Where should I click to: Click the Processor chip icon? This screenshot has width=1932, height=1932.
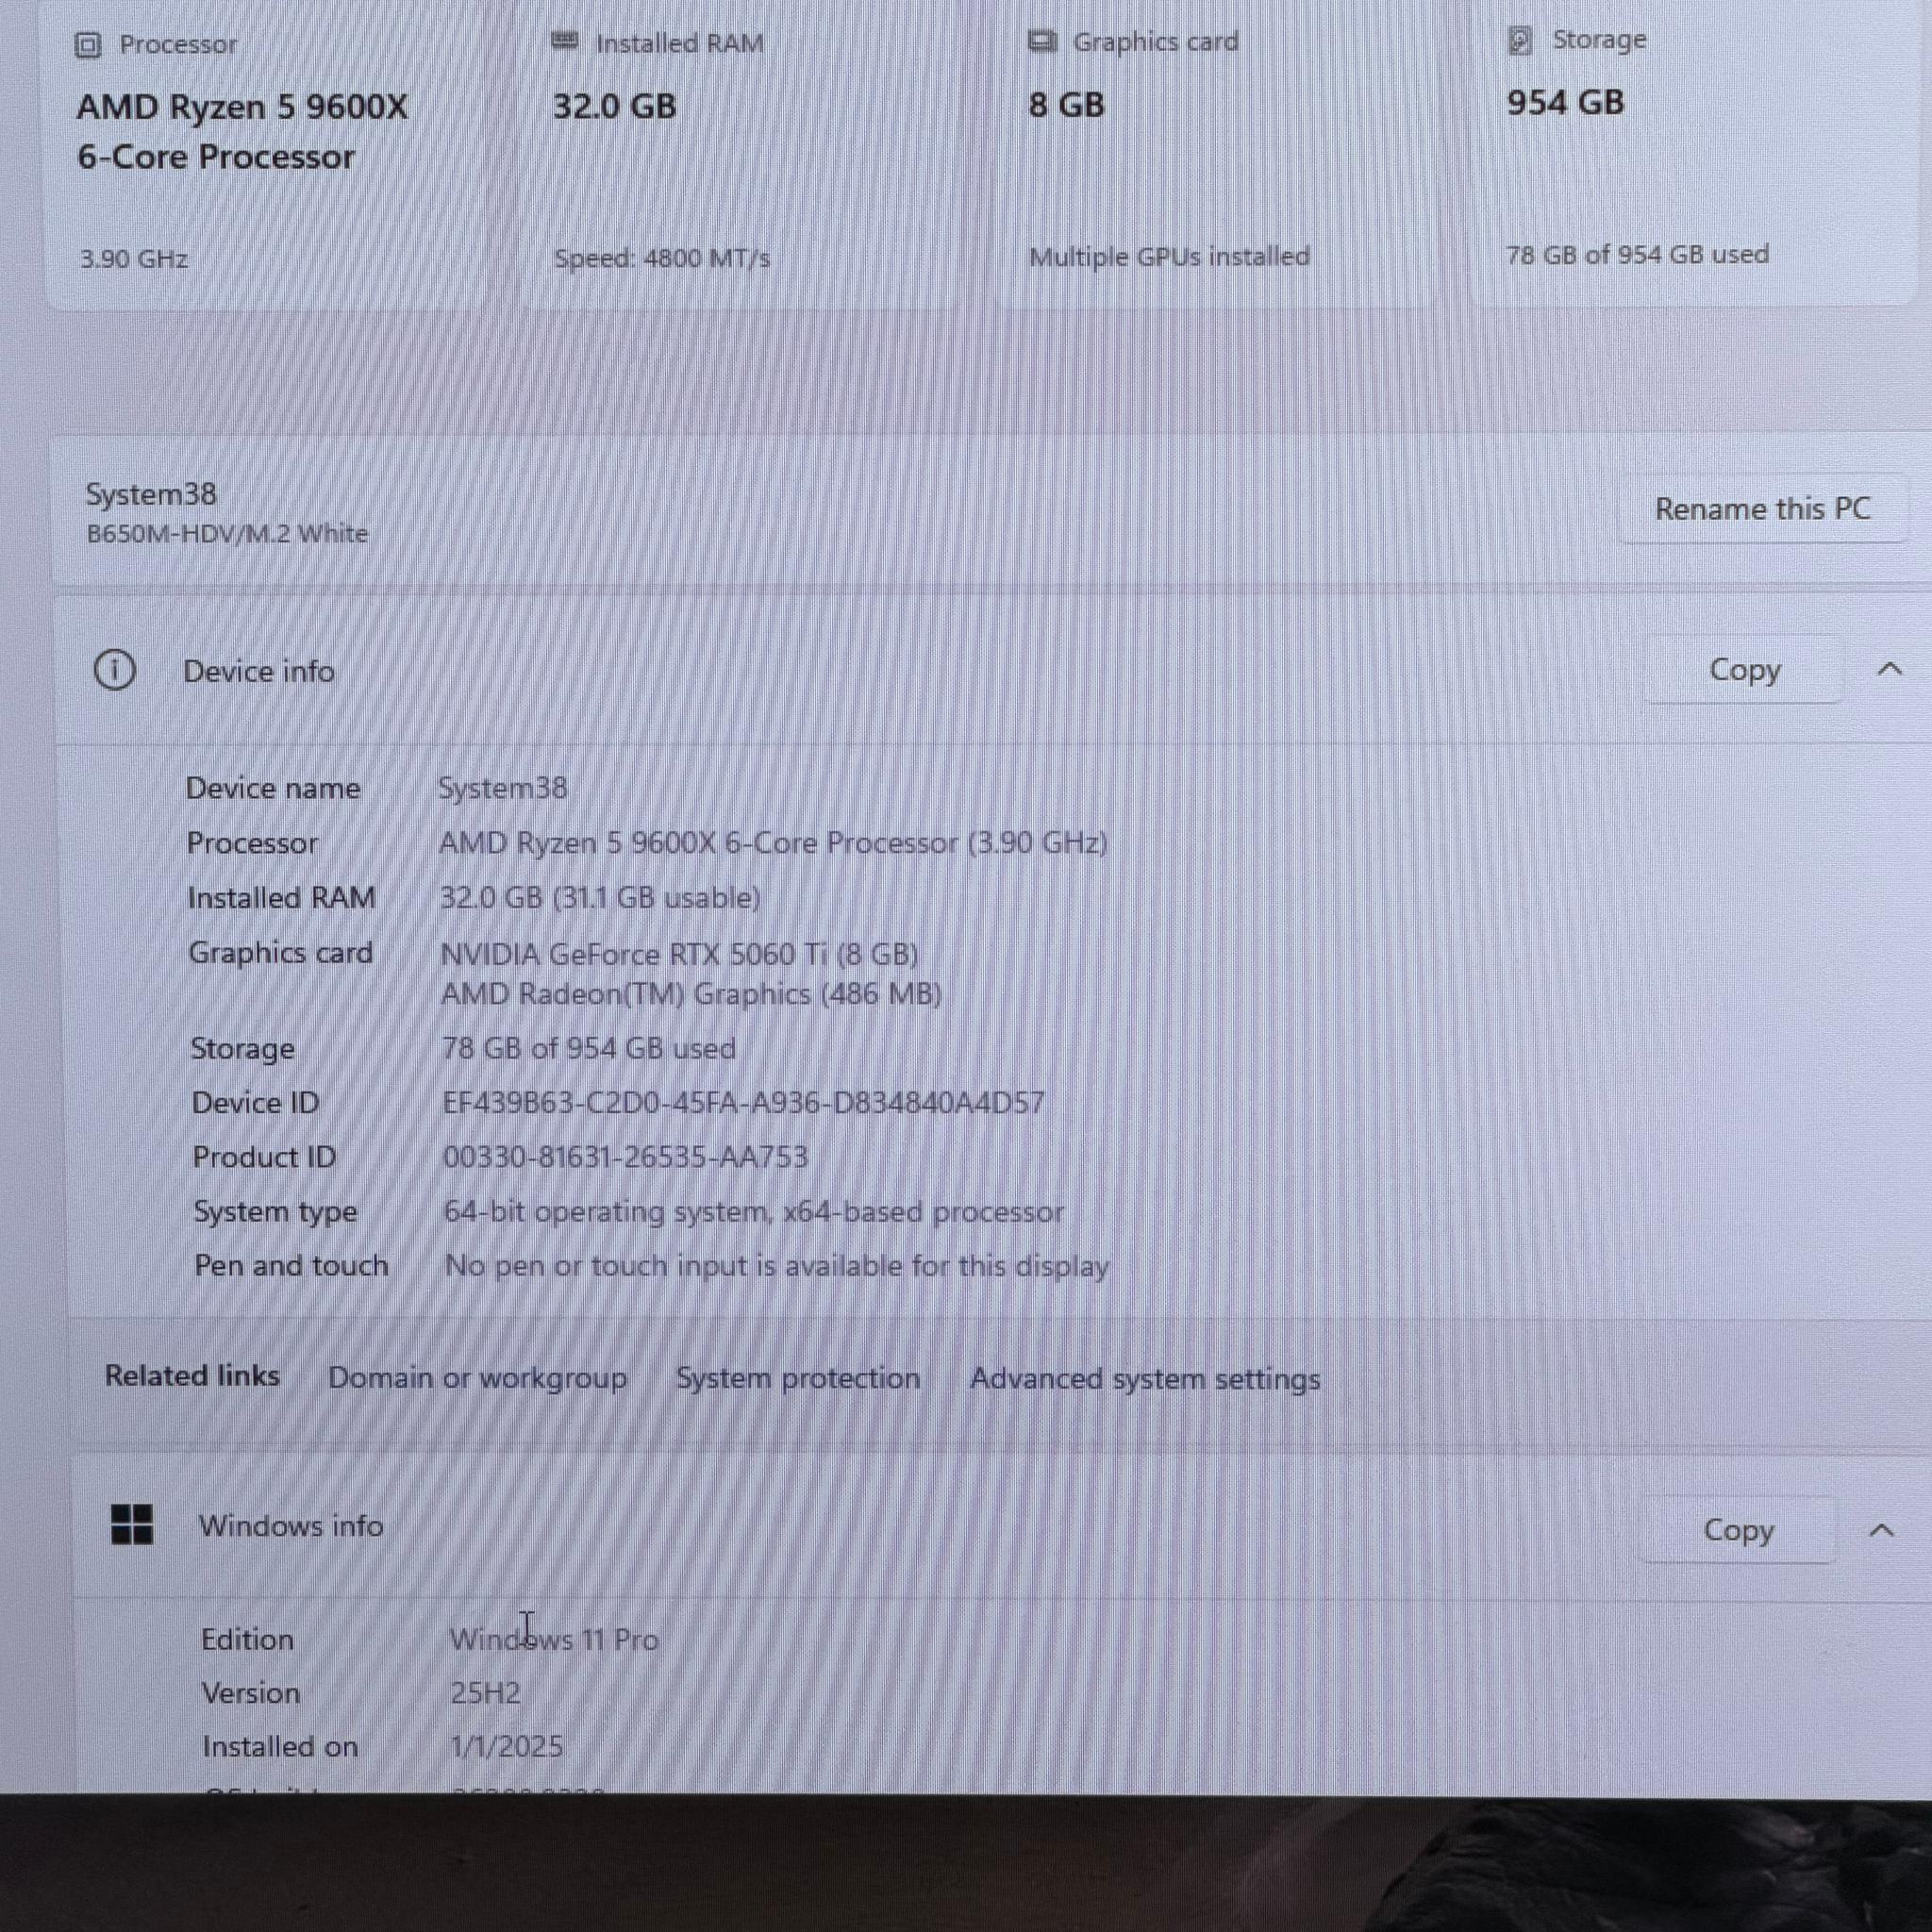coord(88,45)
